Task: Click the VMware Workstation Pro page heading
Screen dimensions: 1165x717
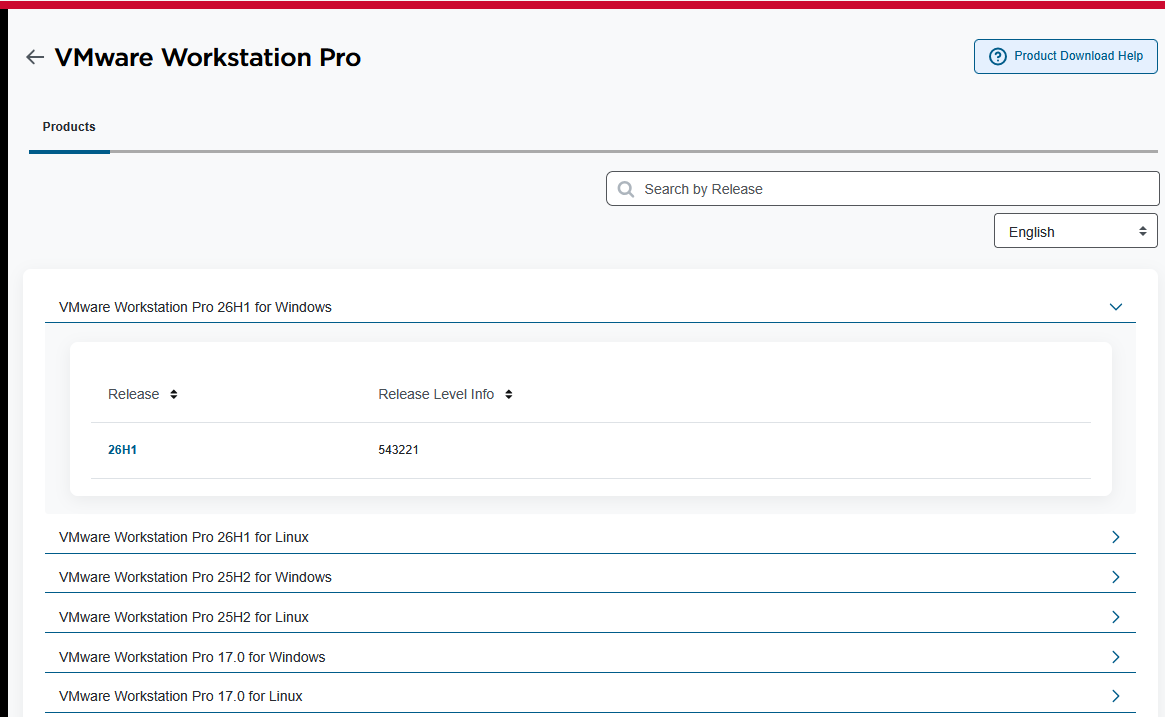Action: [x=208, y=57]
